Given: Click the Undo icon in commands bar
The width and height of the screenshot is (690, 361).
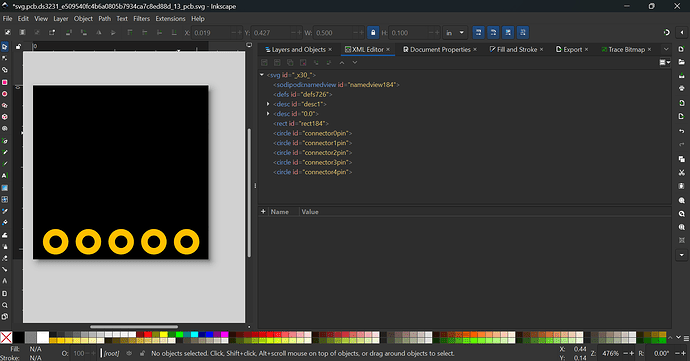Looking at the screenshot, I should click(682, 131).
